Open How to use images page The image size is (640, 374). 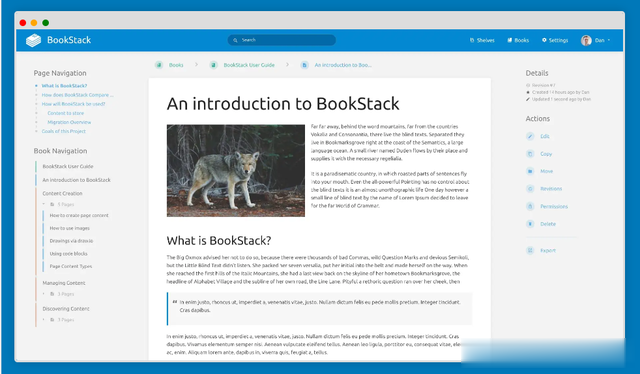69,228
